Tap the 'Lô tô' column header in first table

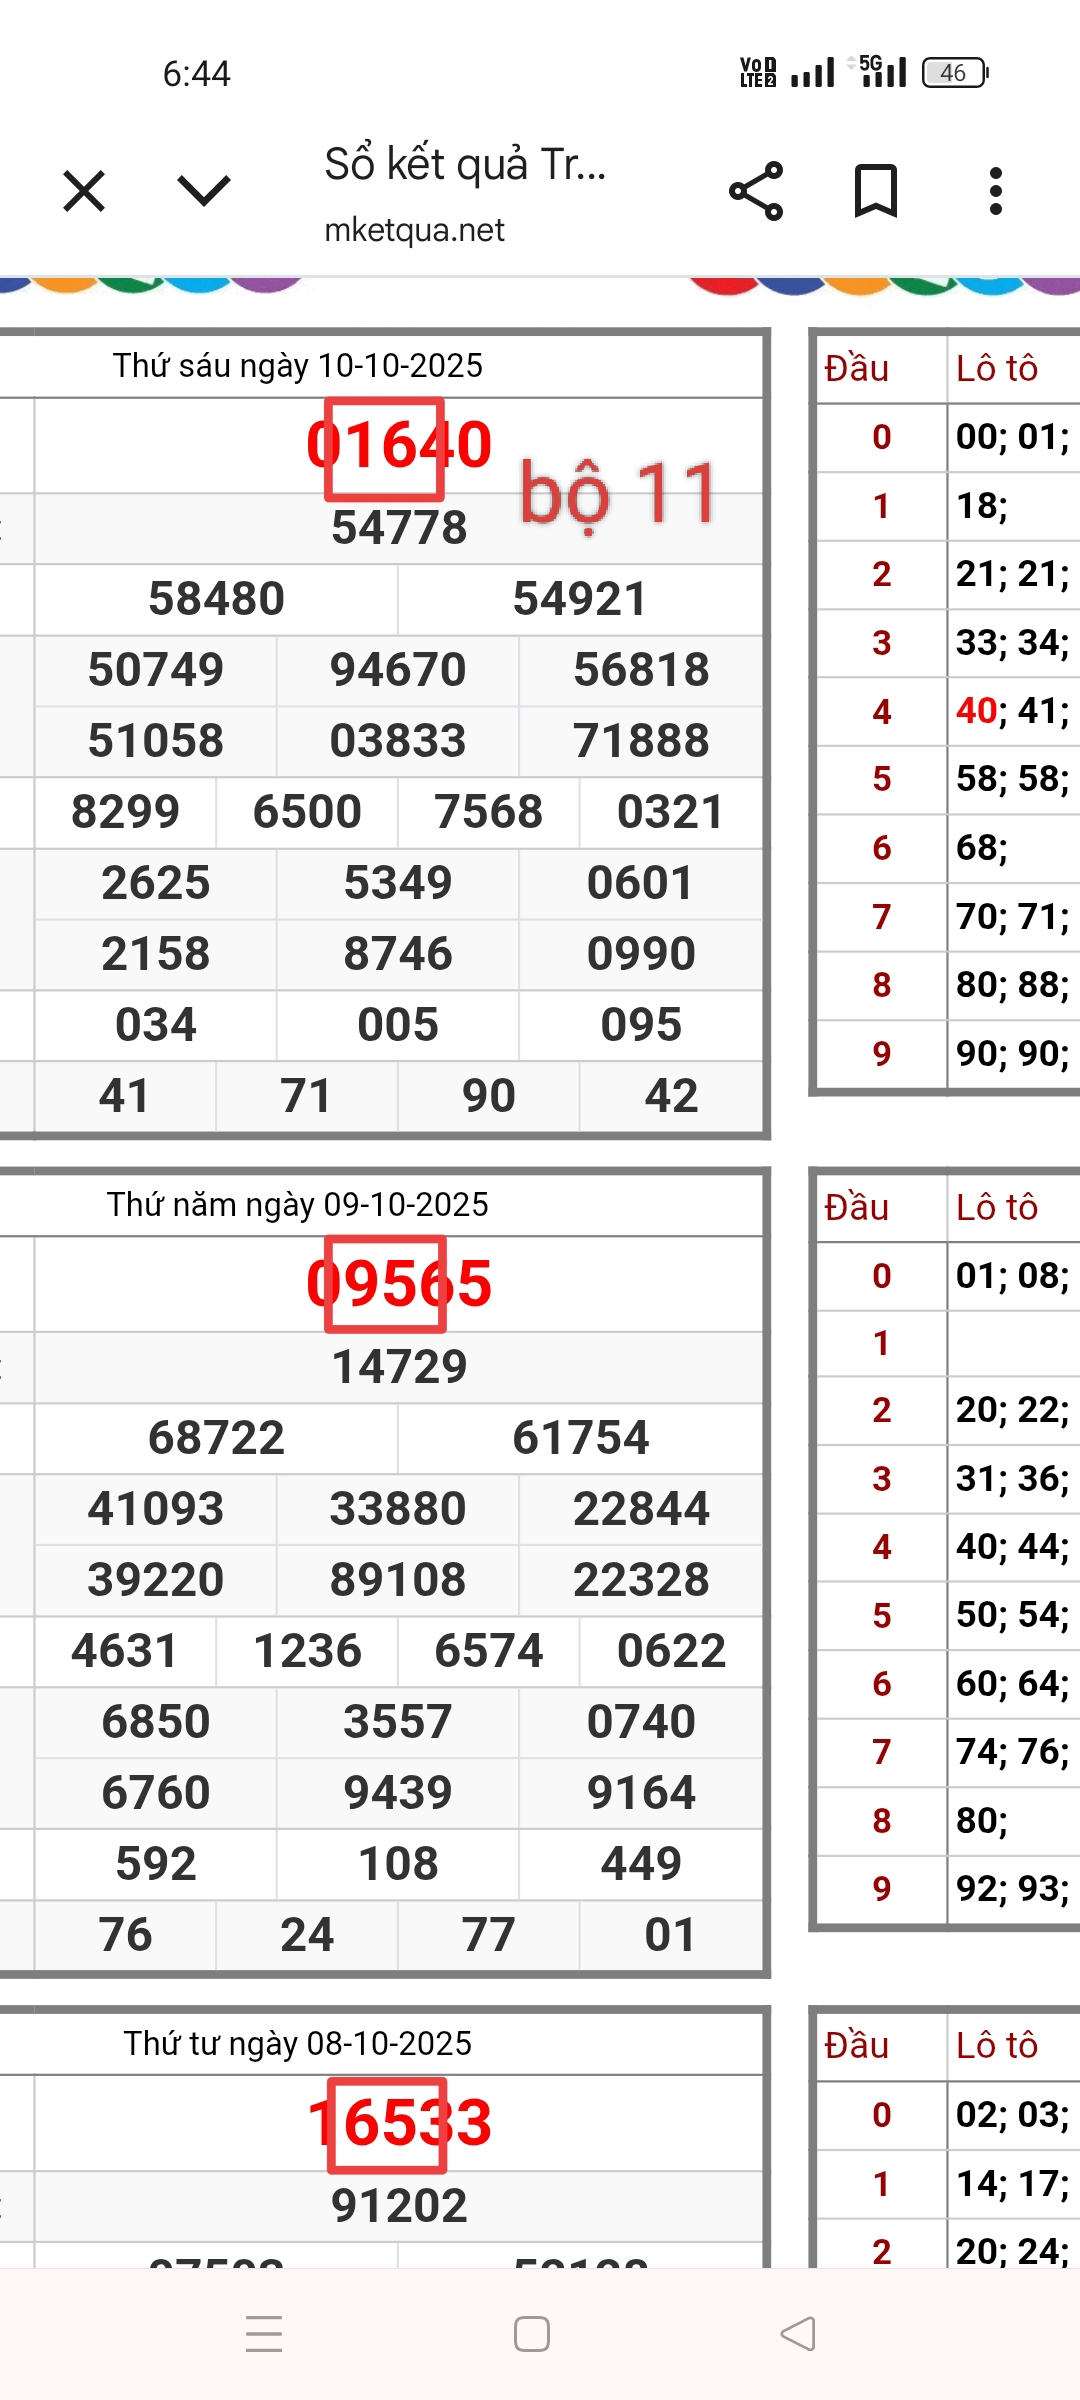[x=996, y=369]
